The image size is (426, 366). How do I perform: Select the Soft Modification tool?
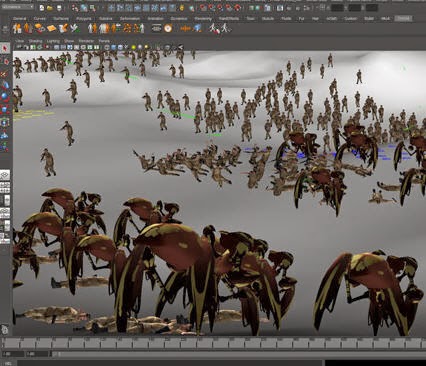pyautogui.click(x=5, y=134)
